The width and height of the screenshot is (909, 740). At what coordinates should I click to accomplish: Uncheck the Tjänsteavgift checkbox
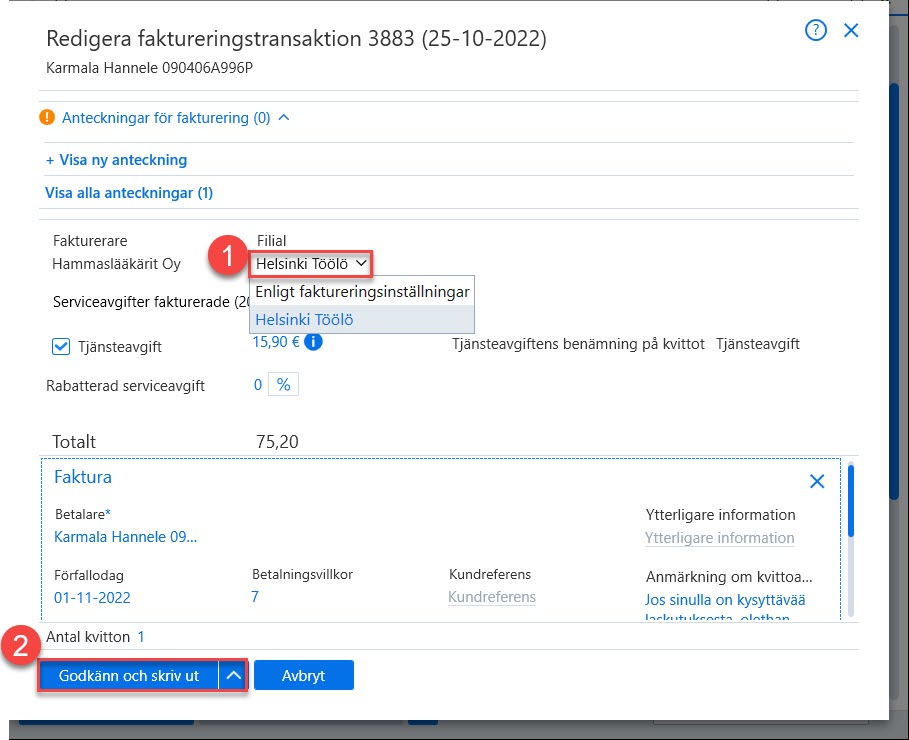pos(61,347)
